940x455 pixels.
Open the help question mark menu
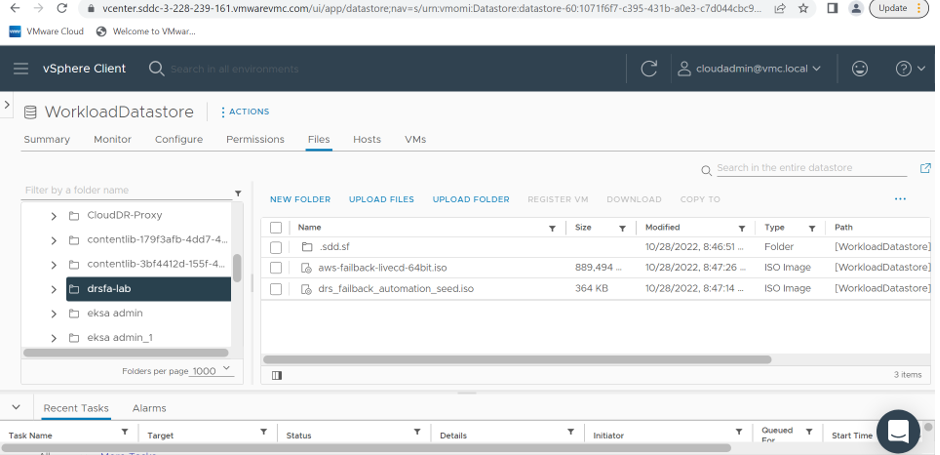[910, 68]
